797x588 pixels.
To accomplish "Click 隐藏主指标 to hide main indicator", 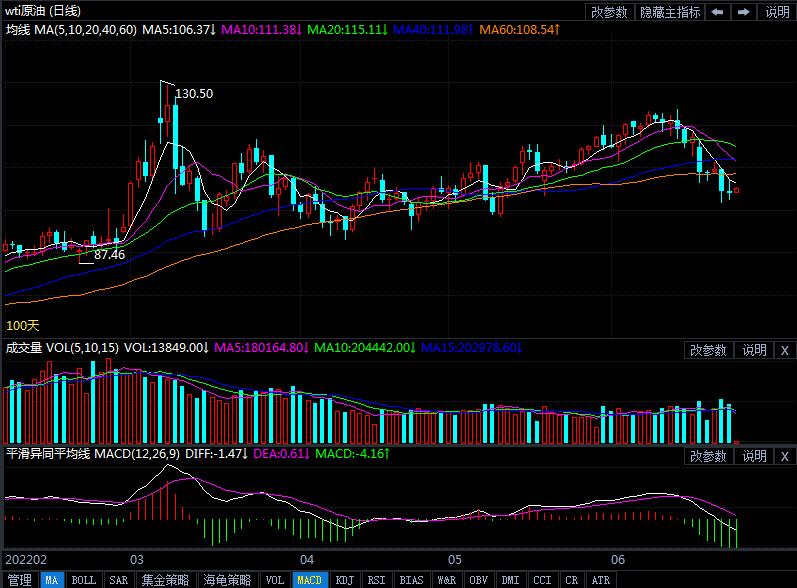I will [670, 12].
